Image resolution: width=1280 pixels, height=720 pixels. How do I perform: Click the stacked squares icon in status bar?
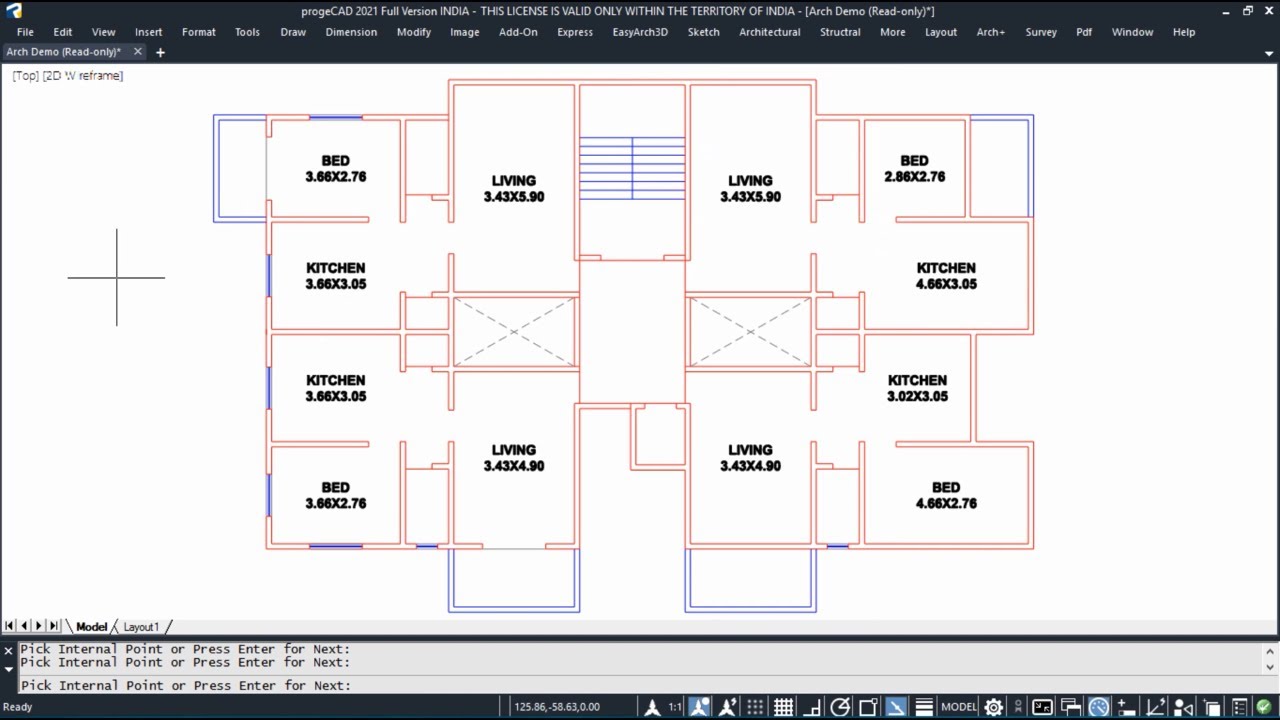[1211, 707]
